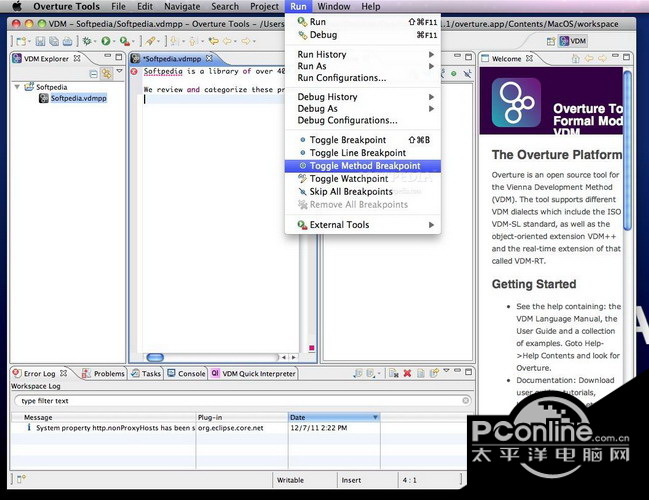
Task: Open the Window menu
Action: (334, 6)
